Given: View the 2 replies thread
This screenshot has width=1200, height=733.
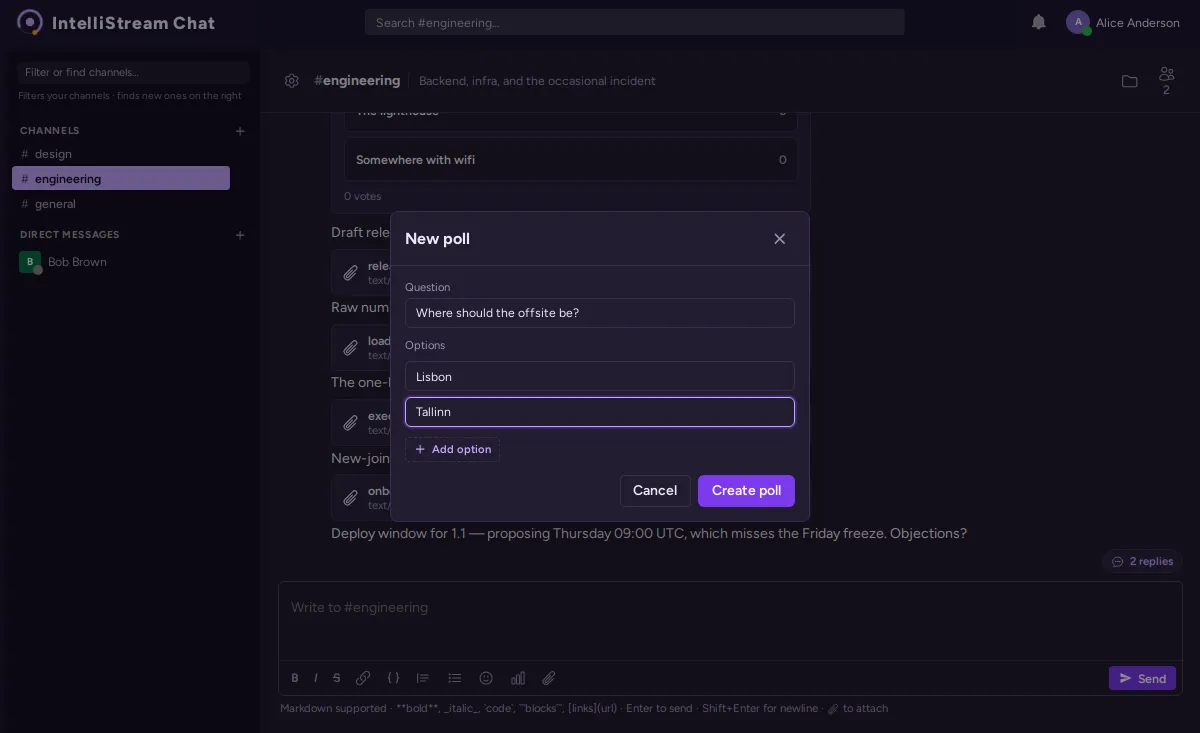Looking at the screenshot, I should tap(1142, 562).
